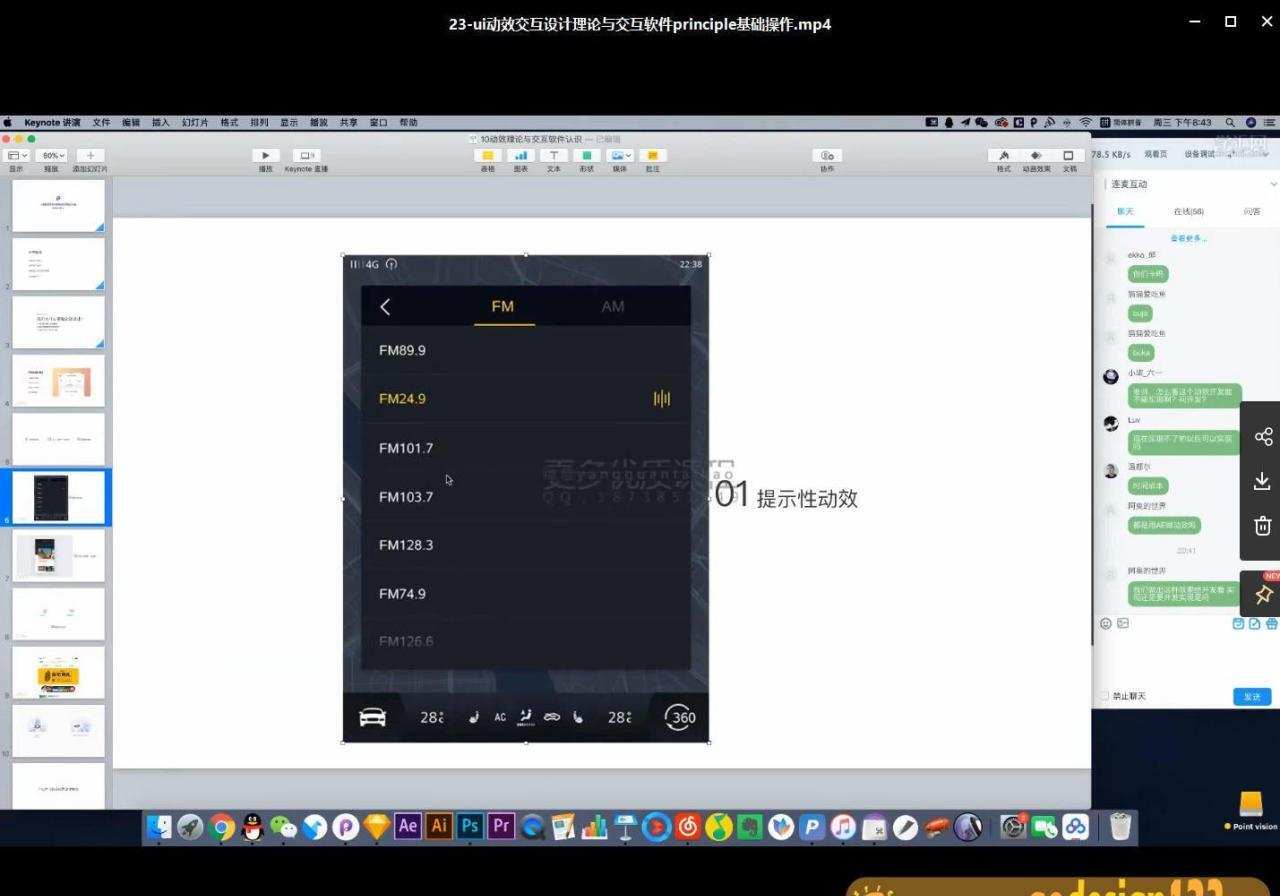The width and height of the screenshot is (1280, 896).
Task: Select the FM101.7 station row
Action: coord(526,448)
